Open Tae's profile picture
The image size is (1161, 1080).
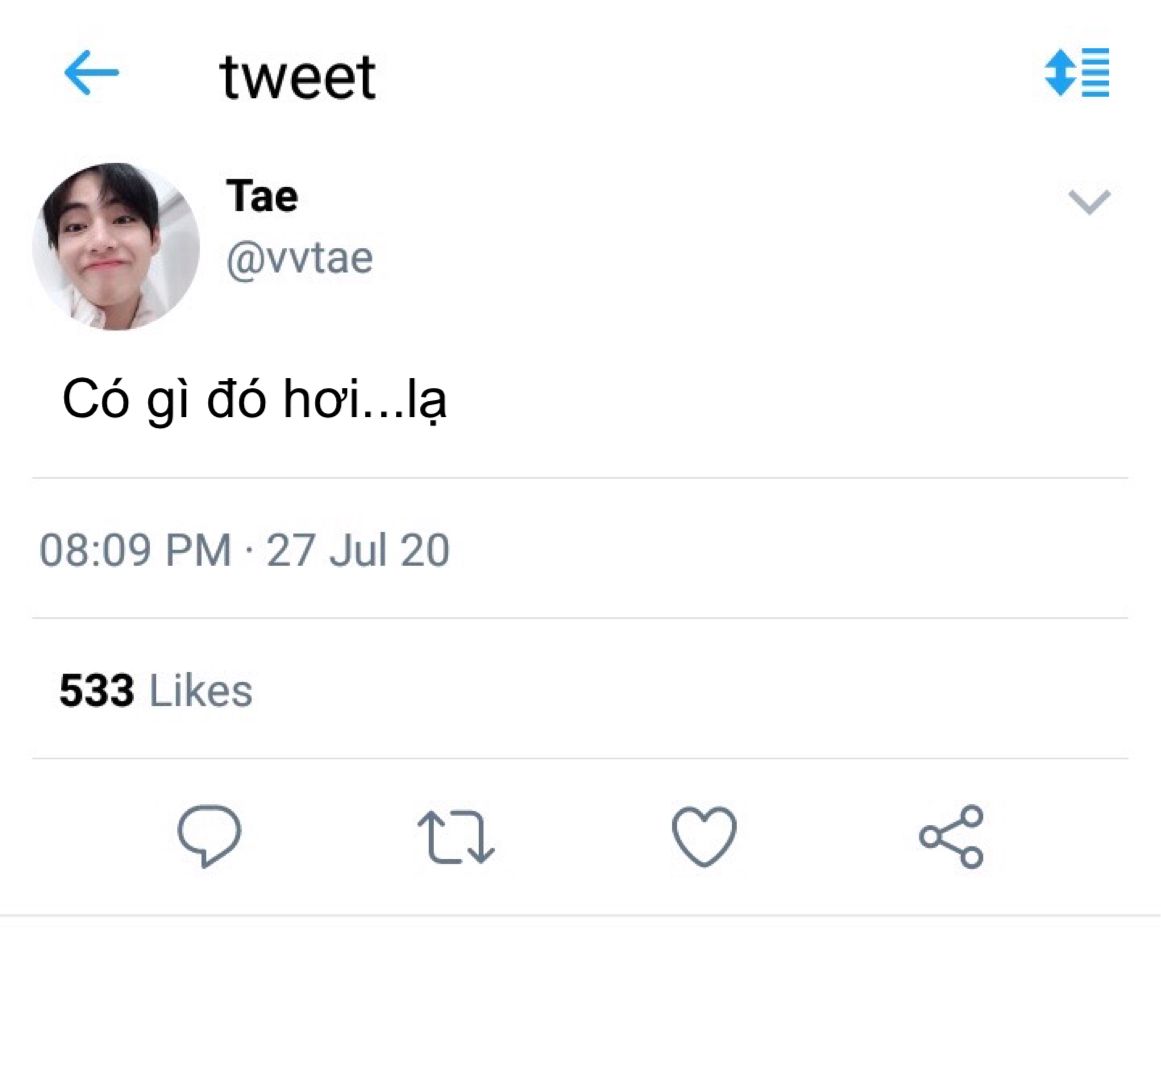tap(116, 246)
